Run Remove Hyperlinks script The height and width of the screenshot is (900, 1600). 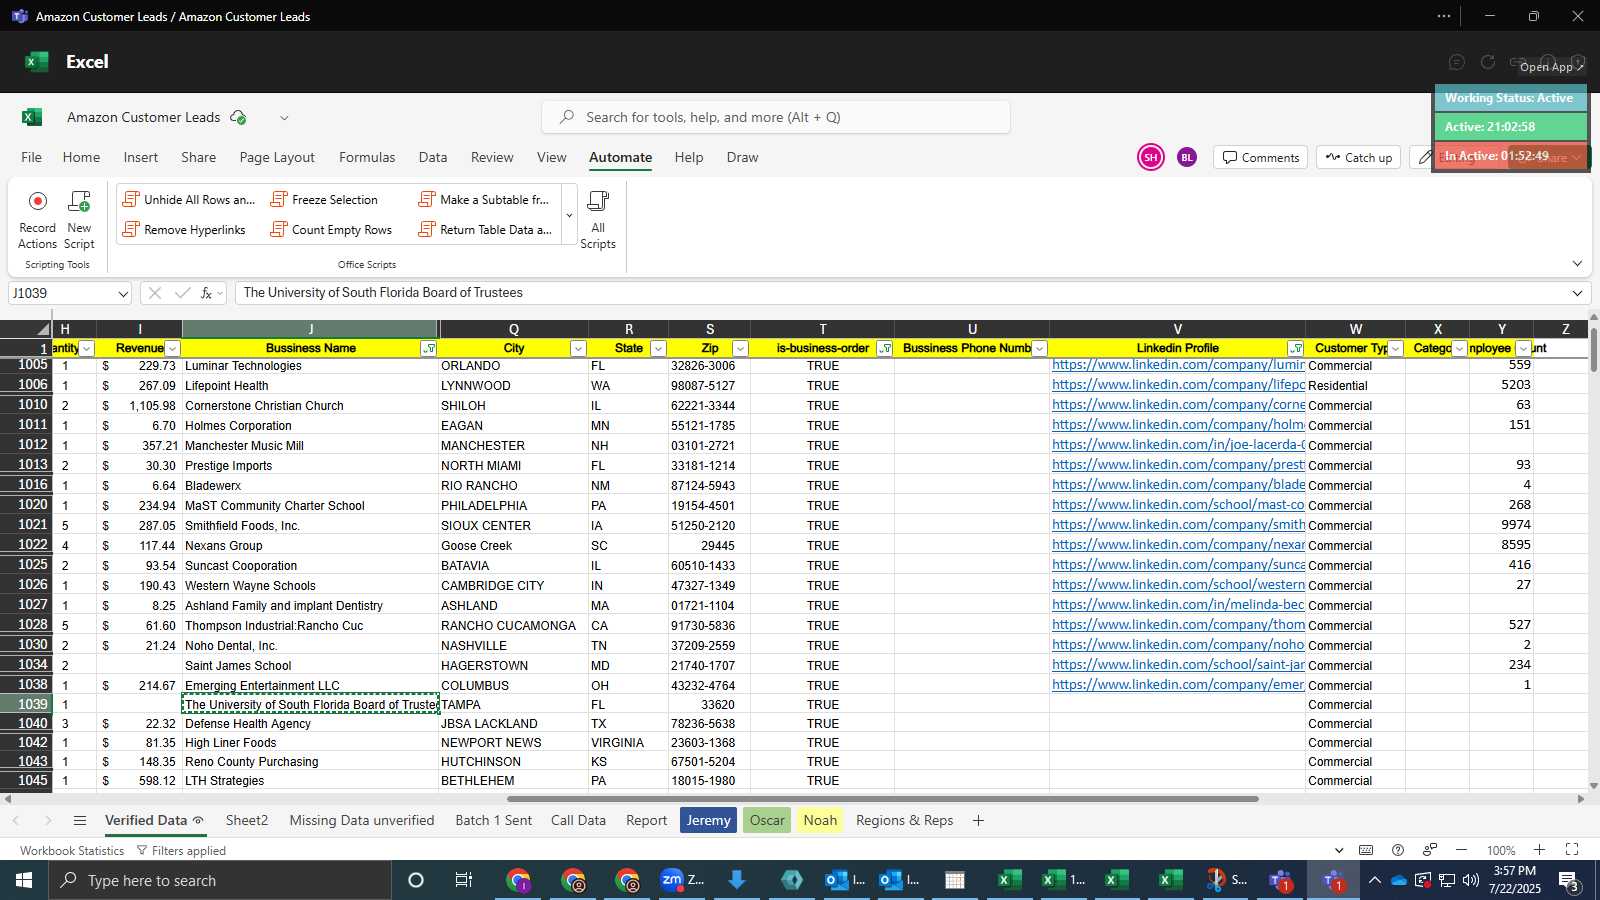(184, 230)
